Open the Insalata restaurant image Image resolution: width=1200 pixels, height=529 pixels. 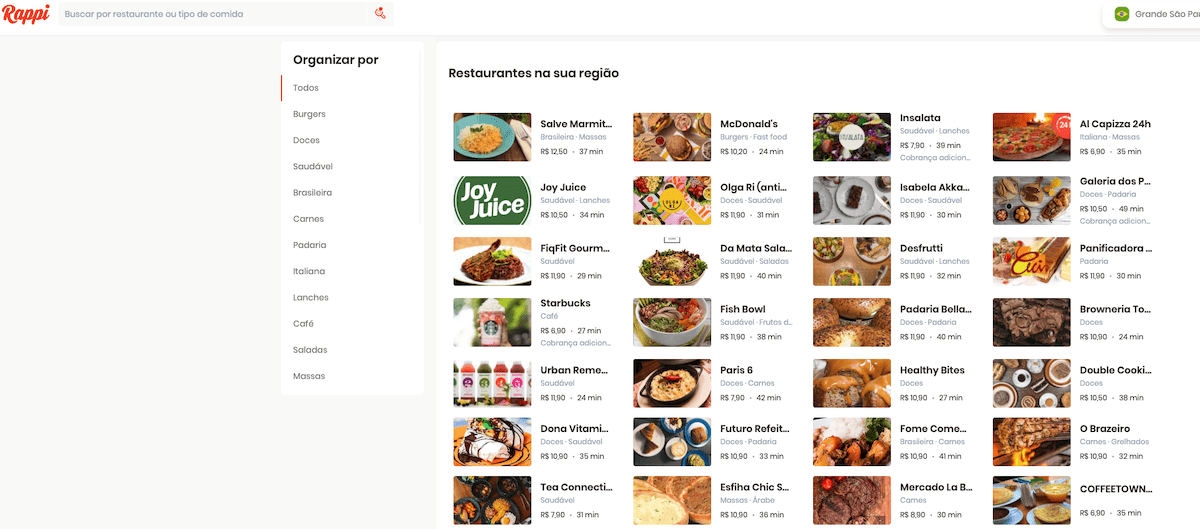point(852,137)
